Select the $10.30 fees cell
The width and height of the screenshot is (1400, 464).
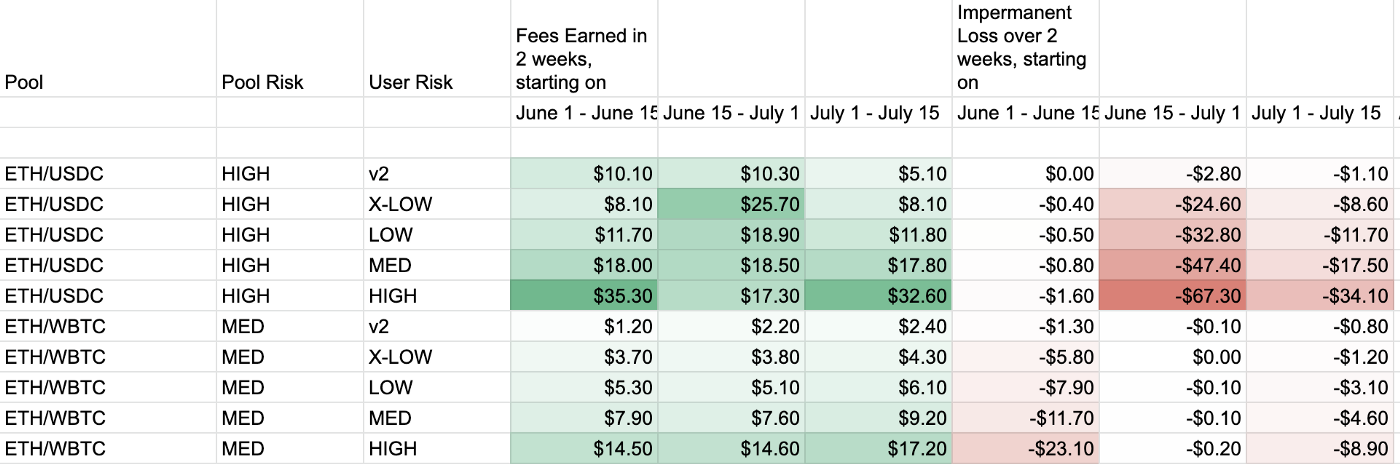coord(731,174)
